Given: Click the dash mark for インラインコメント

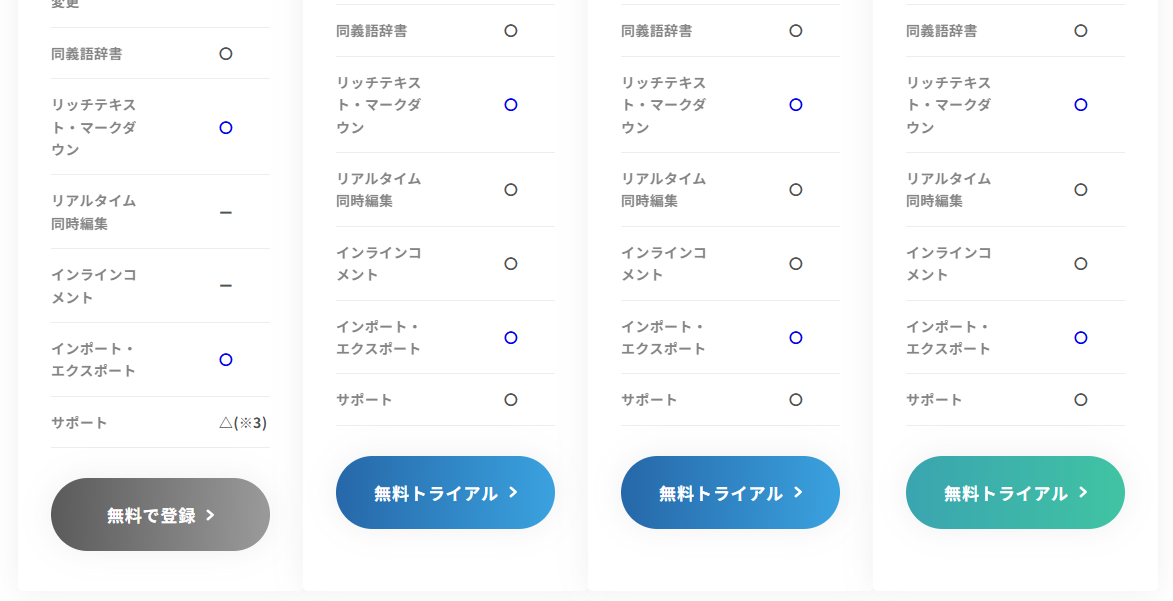Looking at the screenshot, I should point(226,286).
